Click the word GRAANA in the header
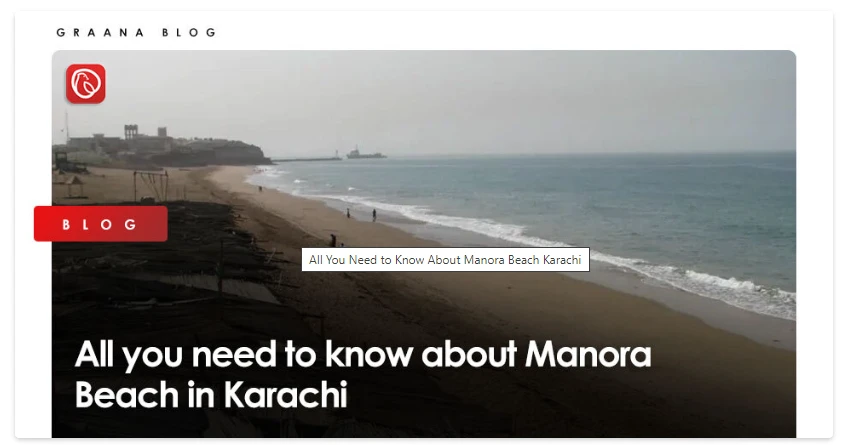This screenshot has width=853, height=445. click(100, 33)
